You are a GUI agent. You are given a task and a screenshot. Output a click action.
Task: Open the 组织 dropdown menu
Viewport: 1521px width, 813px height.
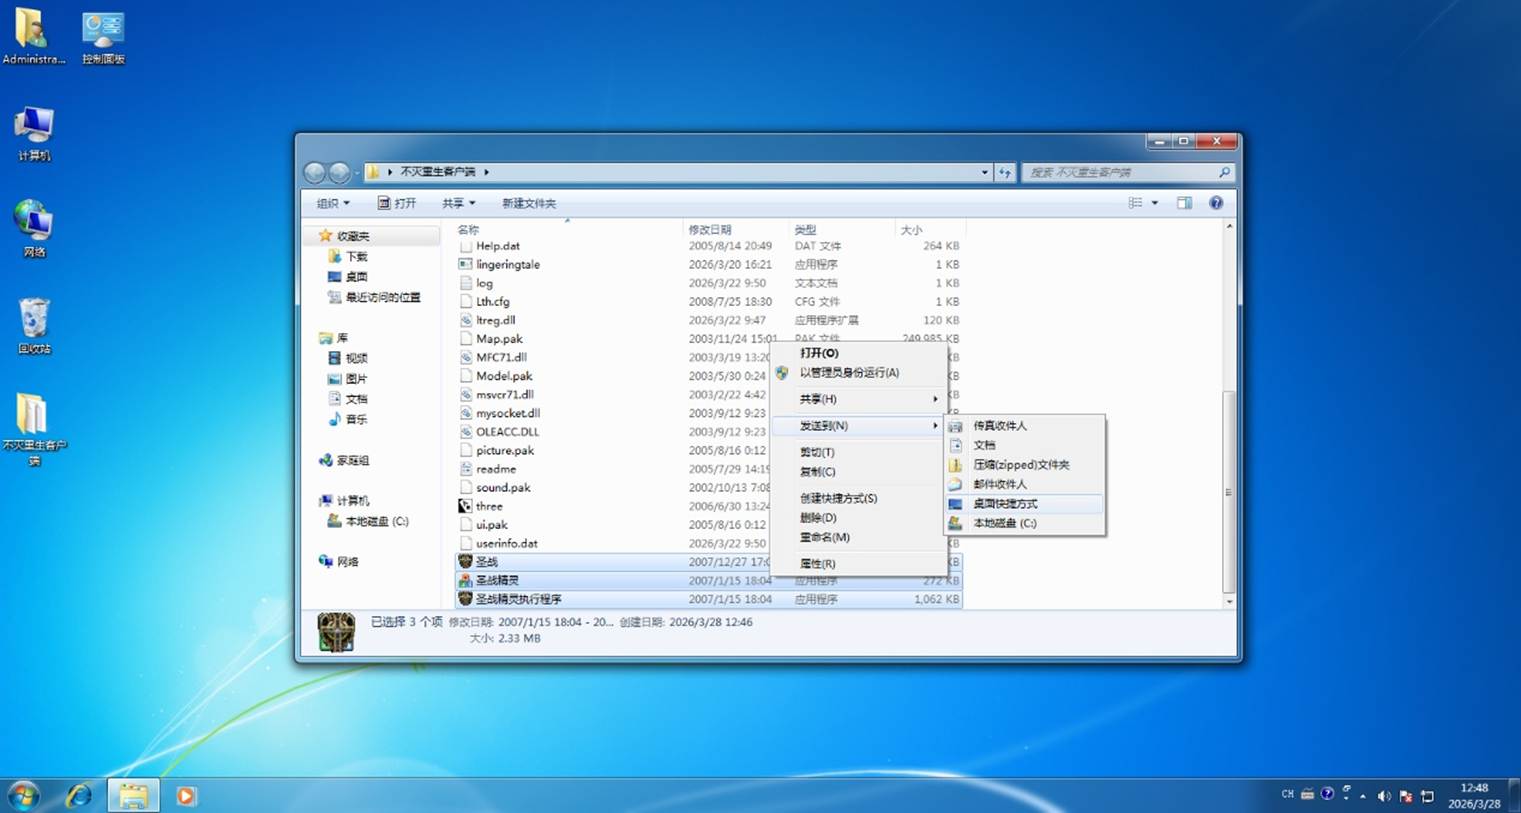[x=333, y=203]
